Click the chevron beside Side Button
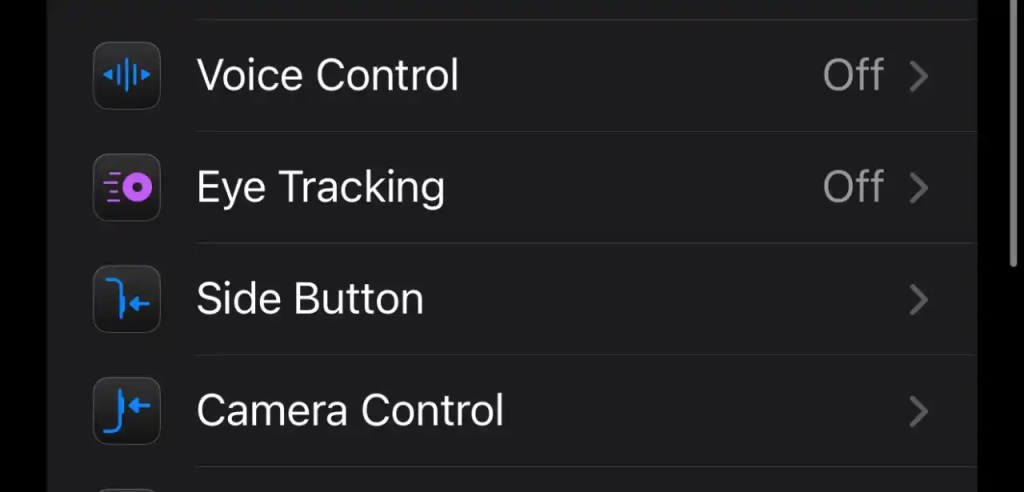The height and width of the screenshot is (492, 1024). point(919,299)
